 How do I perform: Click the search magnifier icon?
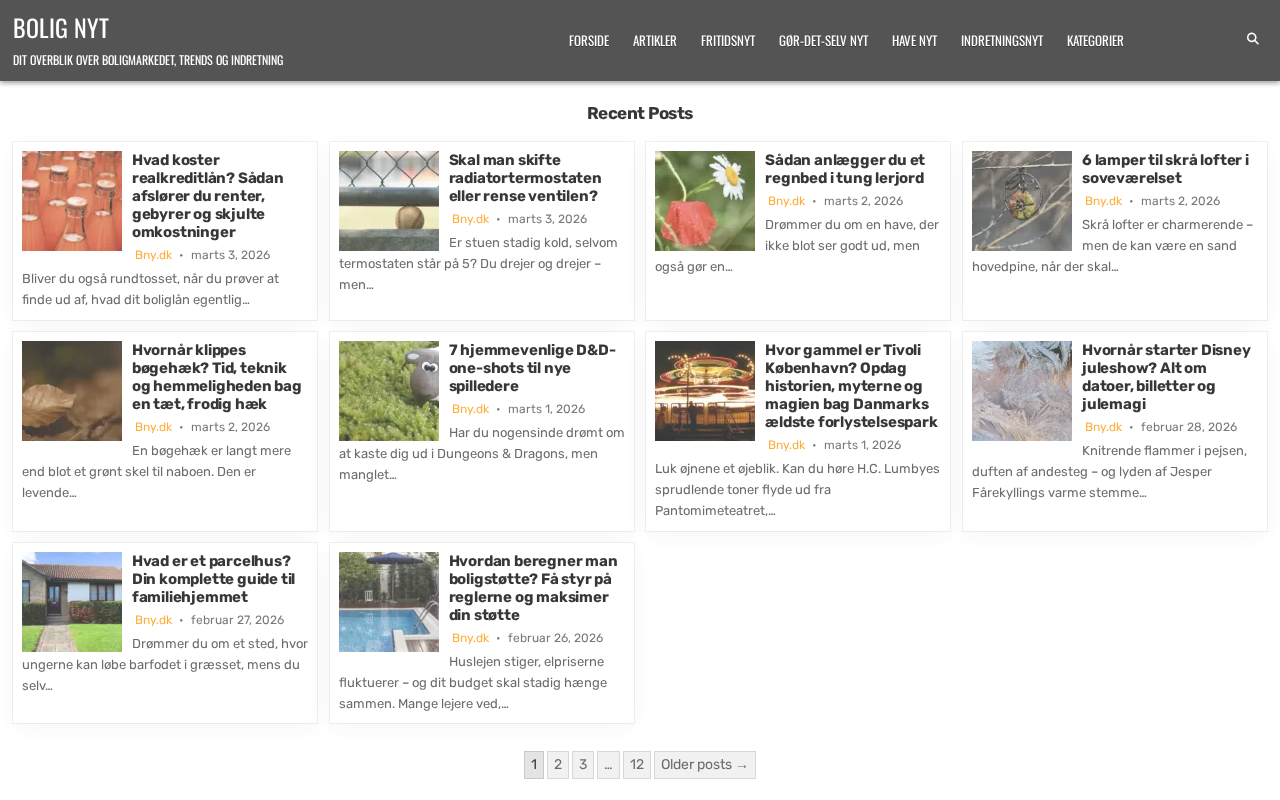1252,39
